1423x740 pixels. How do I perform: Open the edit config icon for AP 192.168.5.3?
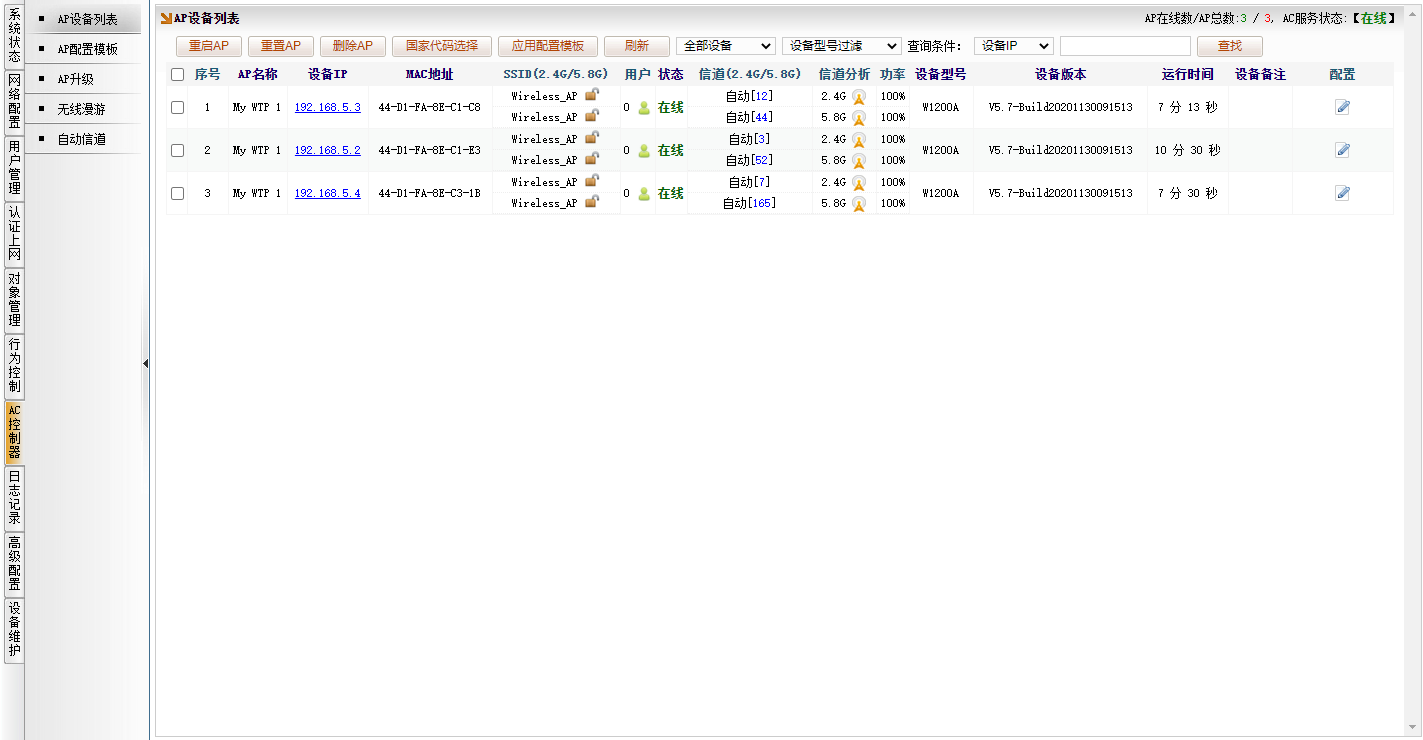[1342, 107]
